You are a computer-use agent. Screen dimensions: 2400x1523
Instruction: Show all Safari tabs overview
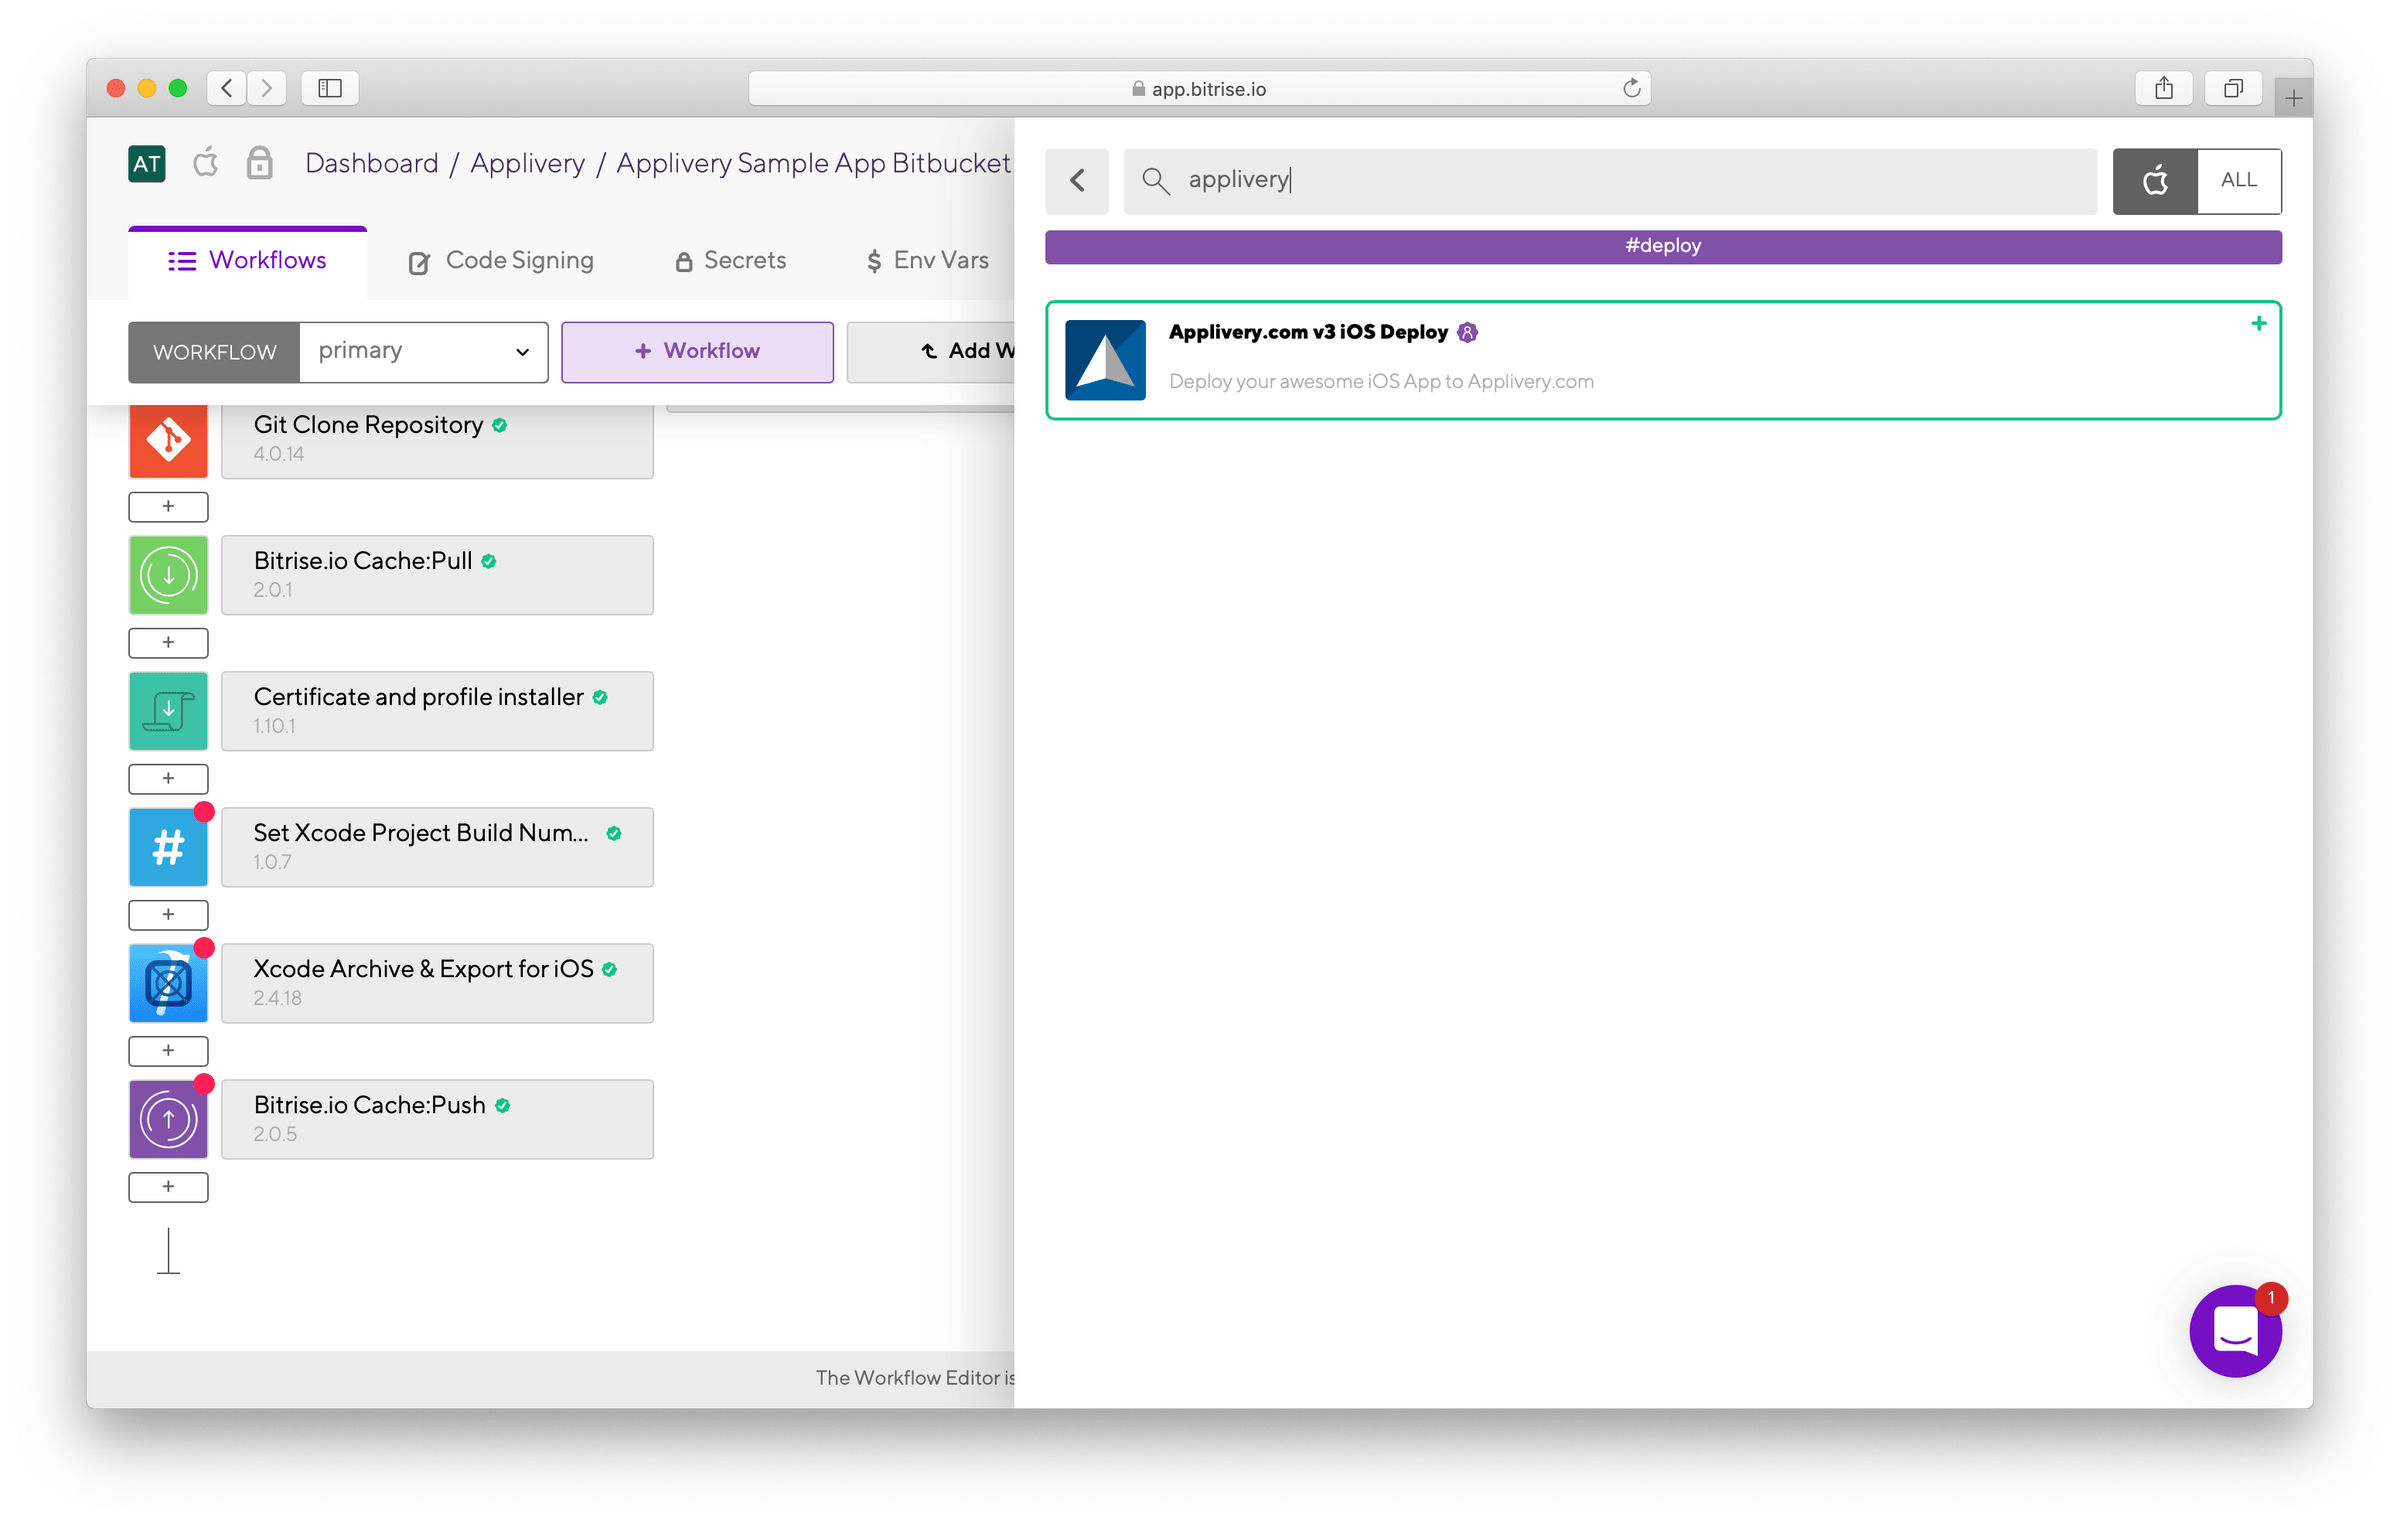(2233, 88)
